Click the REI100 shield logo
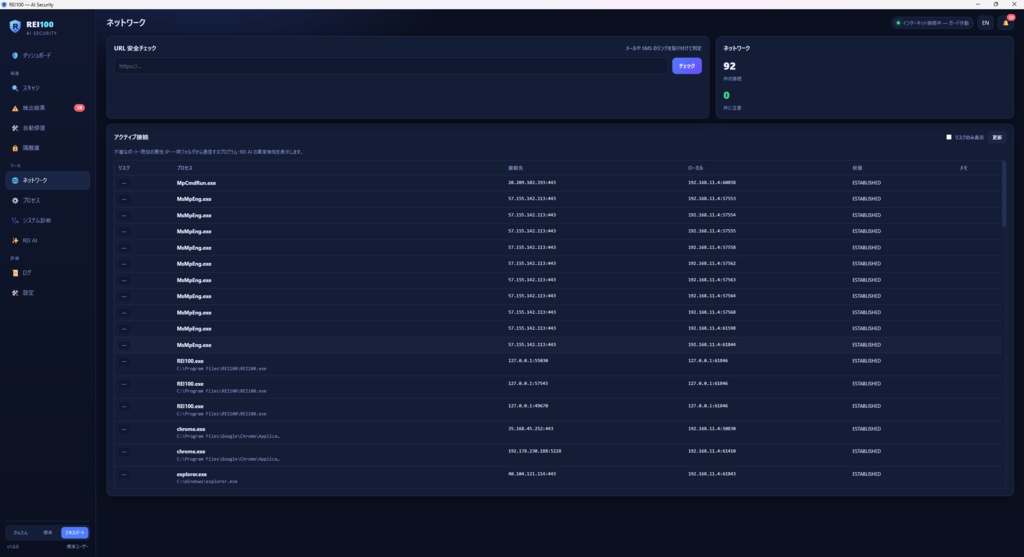Image resolution: width=1024 pixels, height=557 pixels. point(15,27)
